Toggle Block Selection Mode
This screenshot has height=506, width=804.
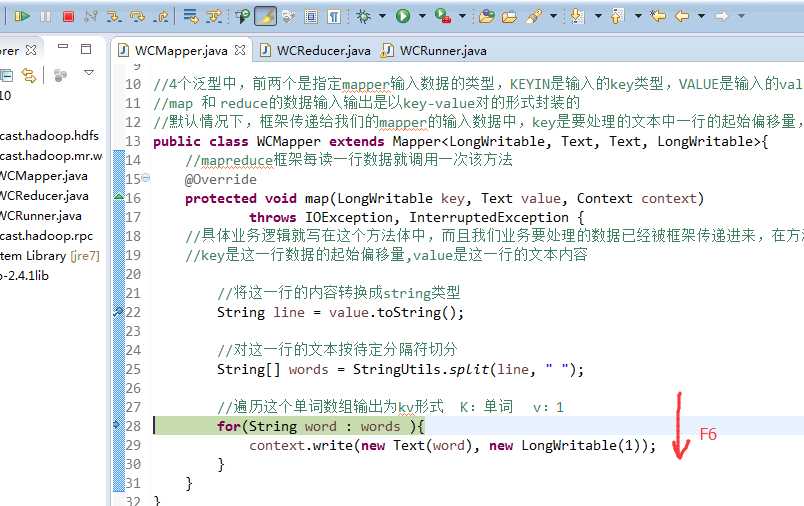(x=311, y=16)
